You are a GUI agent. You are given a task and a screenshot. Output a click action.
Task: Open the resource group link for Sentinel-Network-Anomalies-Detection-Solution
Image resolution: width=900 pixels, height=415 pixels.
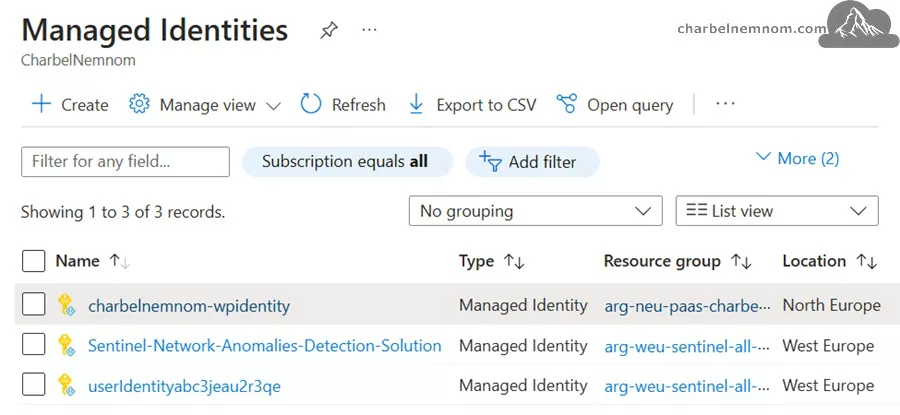point(687,346)
